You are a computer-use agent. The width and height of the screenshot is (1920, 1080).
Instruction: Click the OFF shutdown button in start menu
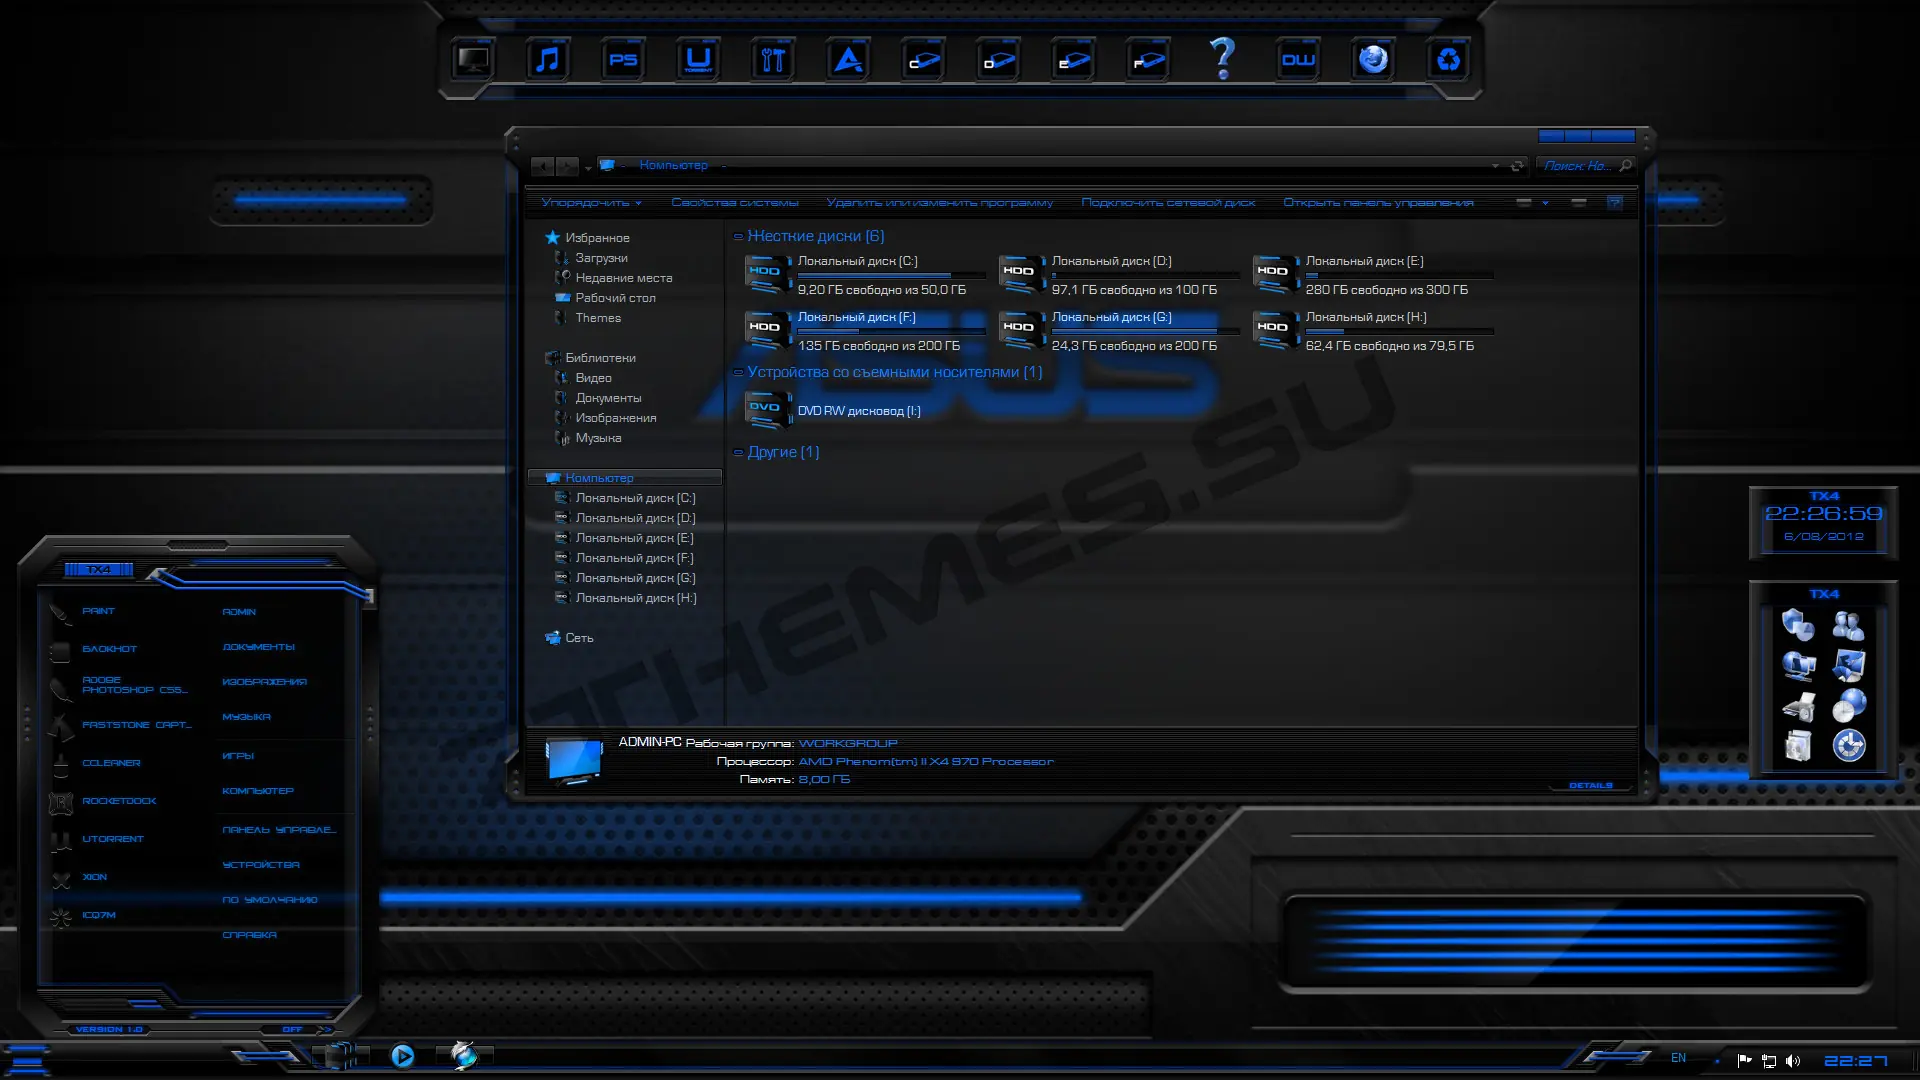(292, 1029)
